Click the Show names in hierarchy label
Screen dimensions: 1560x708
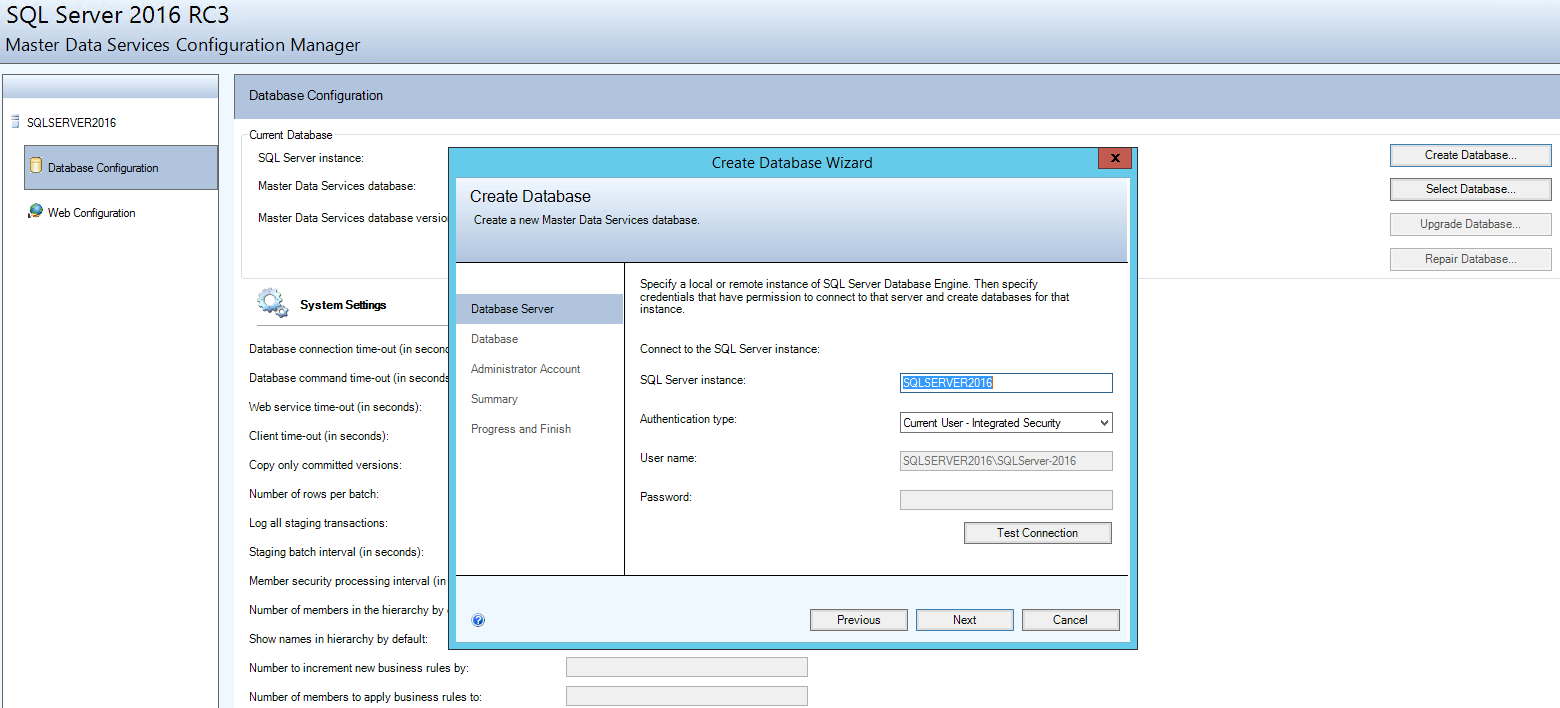(339, 639)
